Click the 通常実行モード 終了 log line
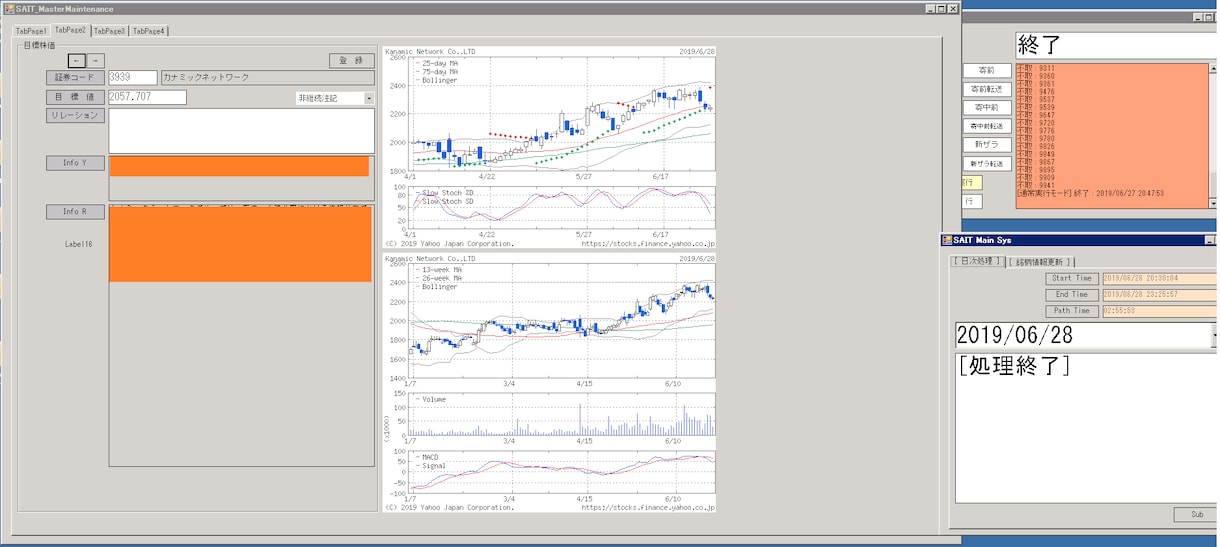The height and width of the screenshot is (547, 1220). point(1090,193)
